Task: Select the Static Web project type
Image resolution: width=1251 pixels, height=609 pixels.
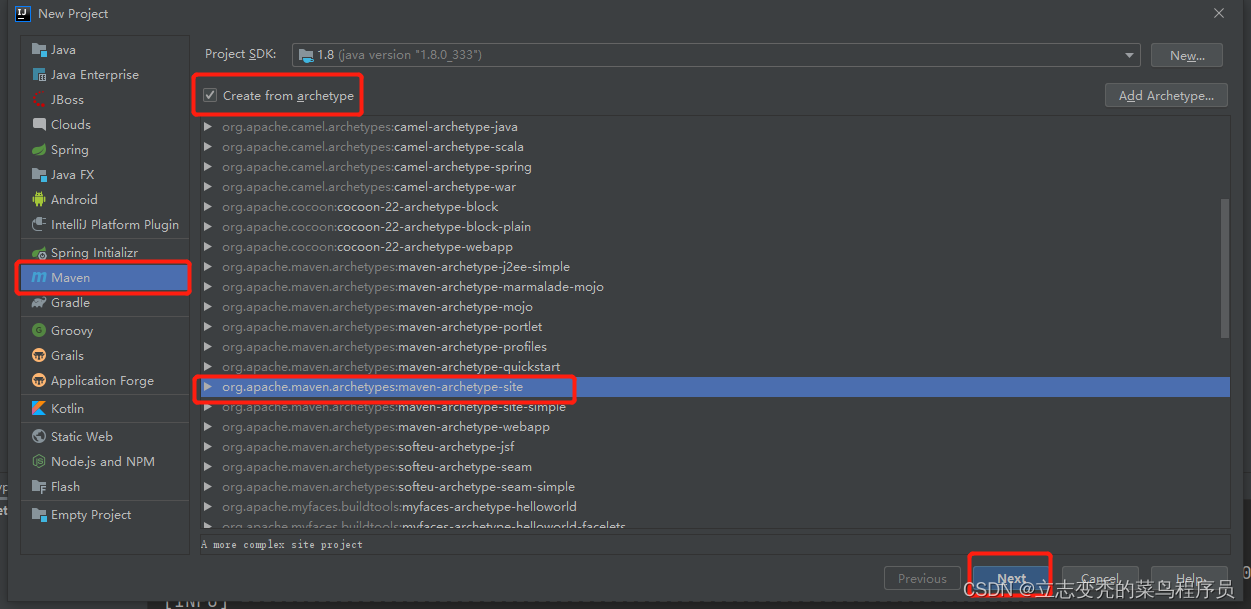Action: (x=105, y=437)
